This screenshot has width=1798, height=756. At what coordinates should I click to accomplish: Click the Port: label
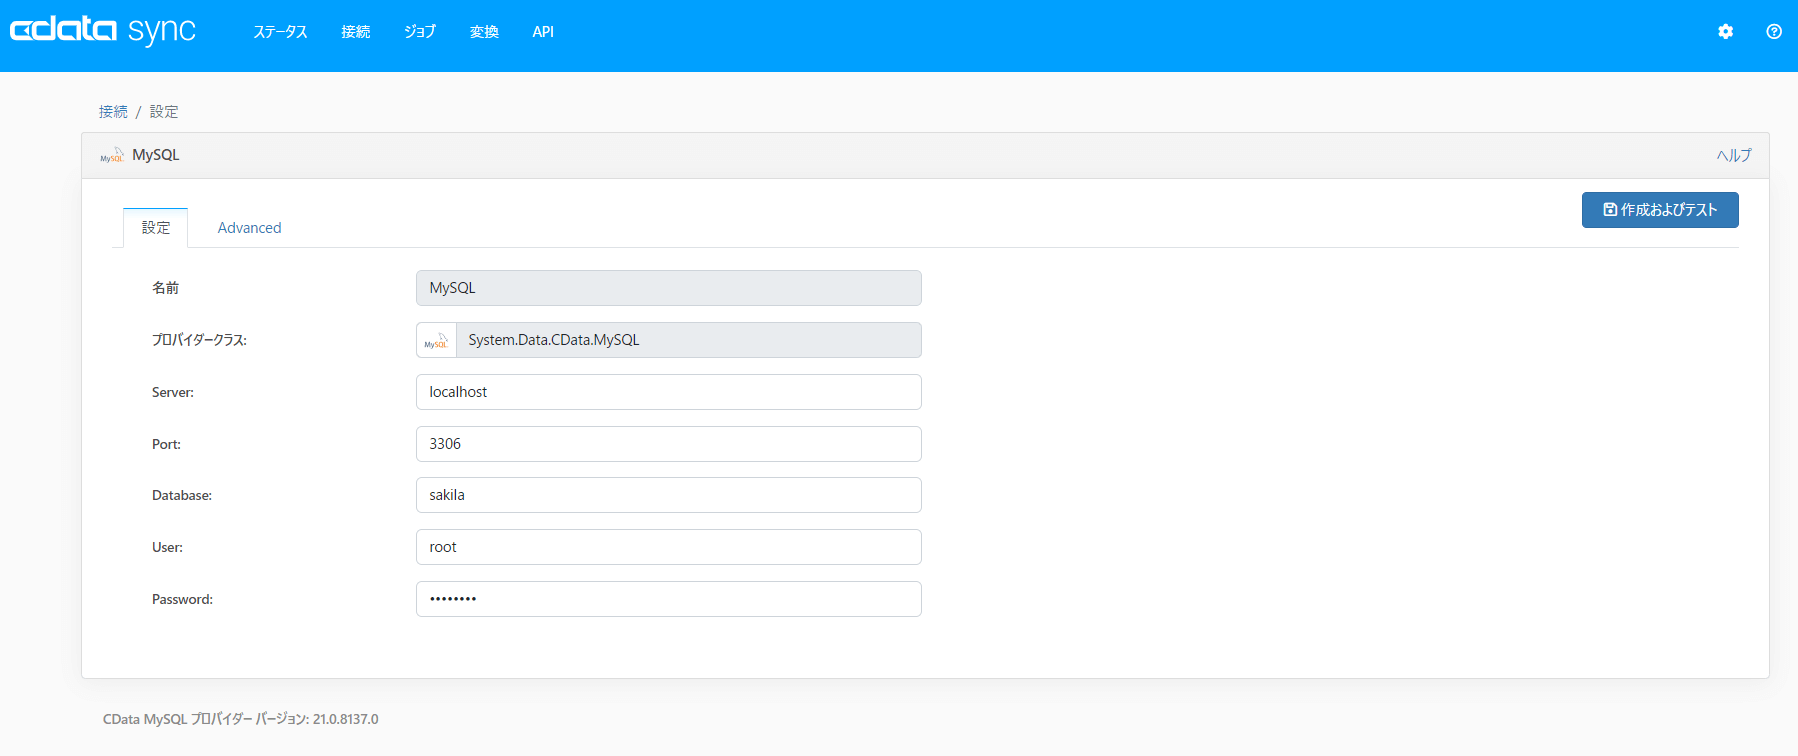(166, 444)
